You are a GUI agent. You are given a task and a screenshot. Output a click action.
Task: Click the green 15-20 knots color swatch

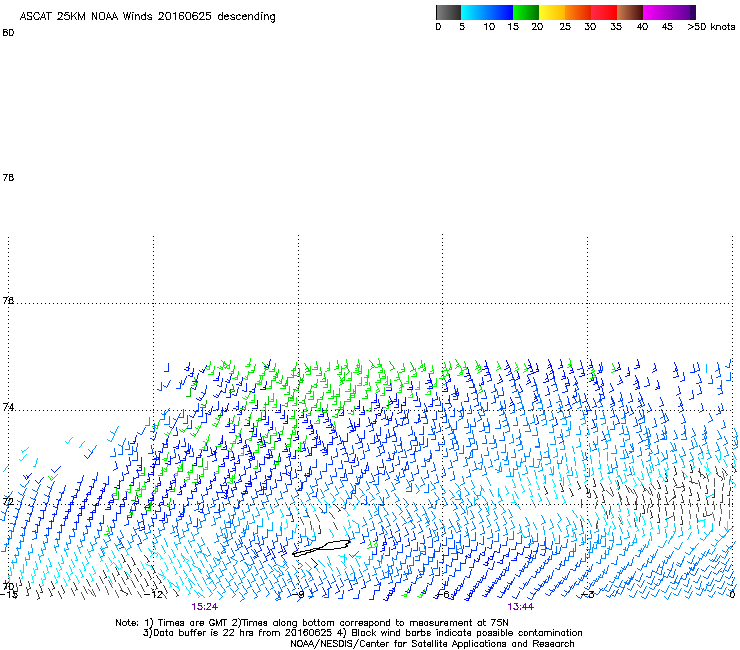coord(526,12)
